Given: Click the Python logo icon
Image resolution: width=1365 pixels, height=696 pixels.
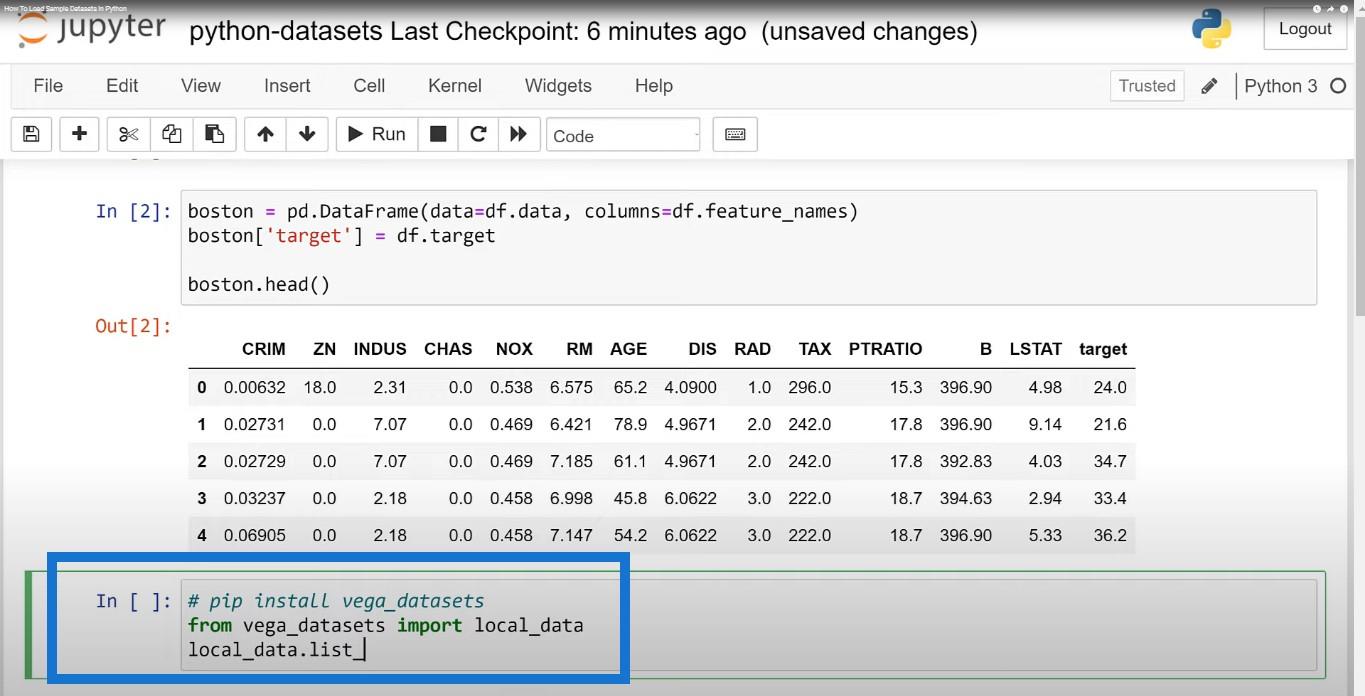Looking at the screenshot, I should tap(1211, 29).
